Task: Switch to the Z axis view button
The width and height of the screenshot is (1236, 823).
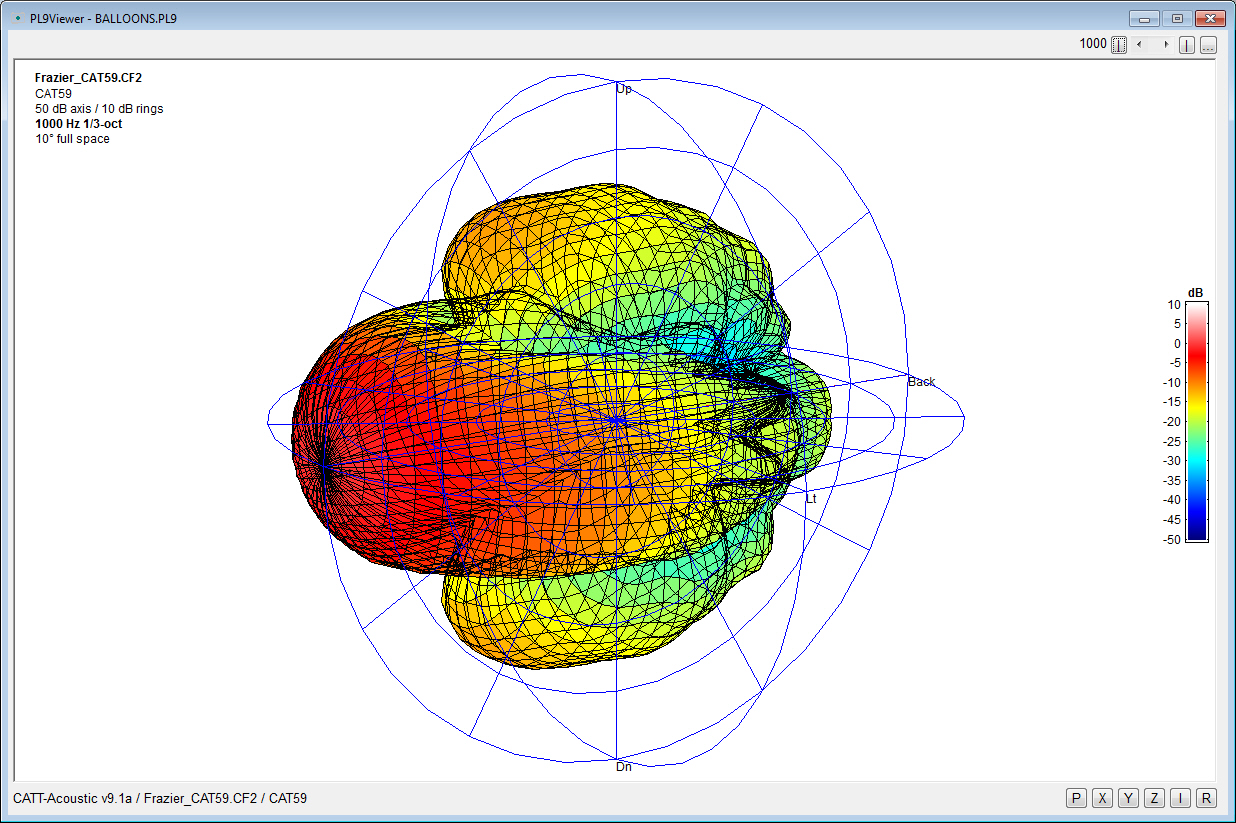Action: click(x=1154, y=797)
